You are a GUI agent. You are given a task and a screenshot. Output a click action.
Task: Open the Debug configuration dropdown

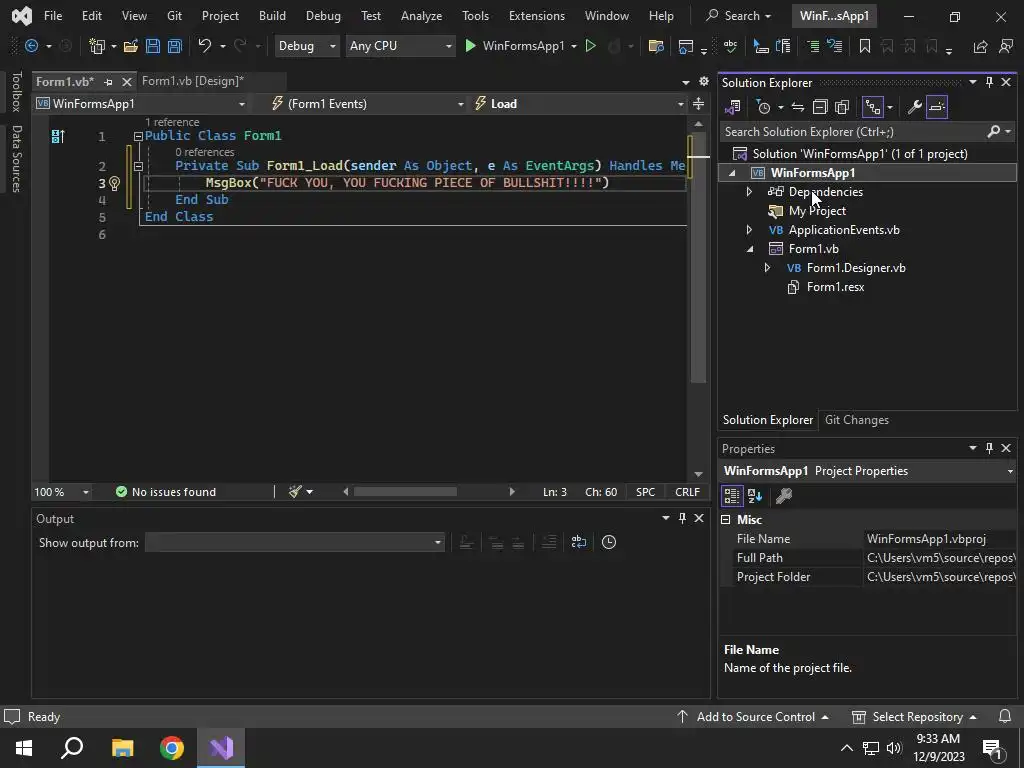tap(306, 46)
